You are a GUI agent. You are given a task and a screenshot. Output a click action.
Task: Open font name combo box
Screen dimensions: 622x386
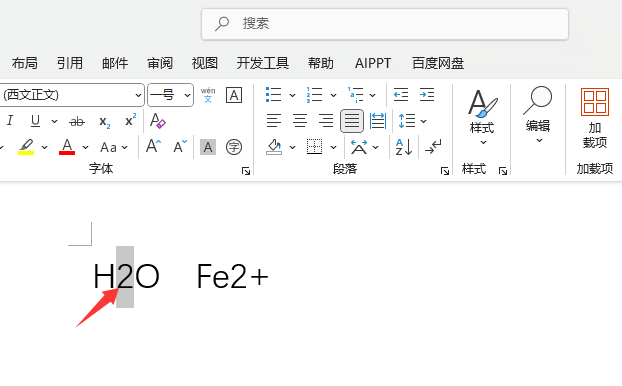(x=72, y=95)
